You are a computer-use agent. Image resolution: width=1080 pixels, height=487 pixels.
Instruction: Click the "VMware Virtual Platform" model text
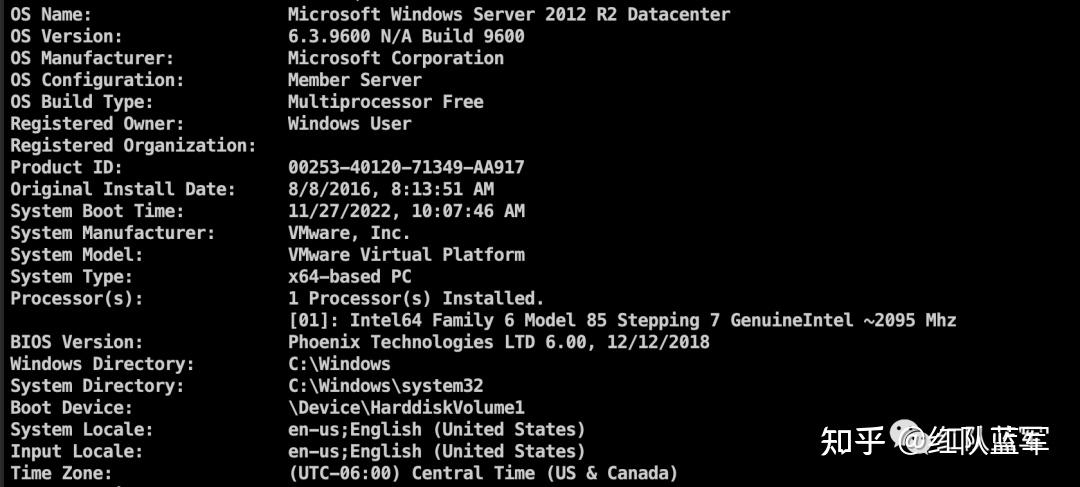point(406,255)
